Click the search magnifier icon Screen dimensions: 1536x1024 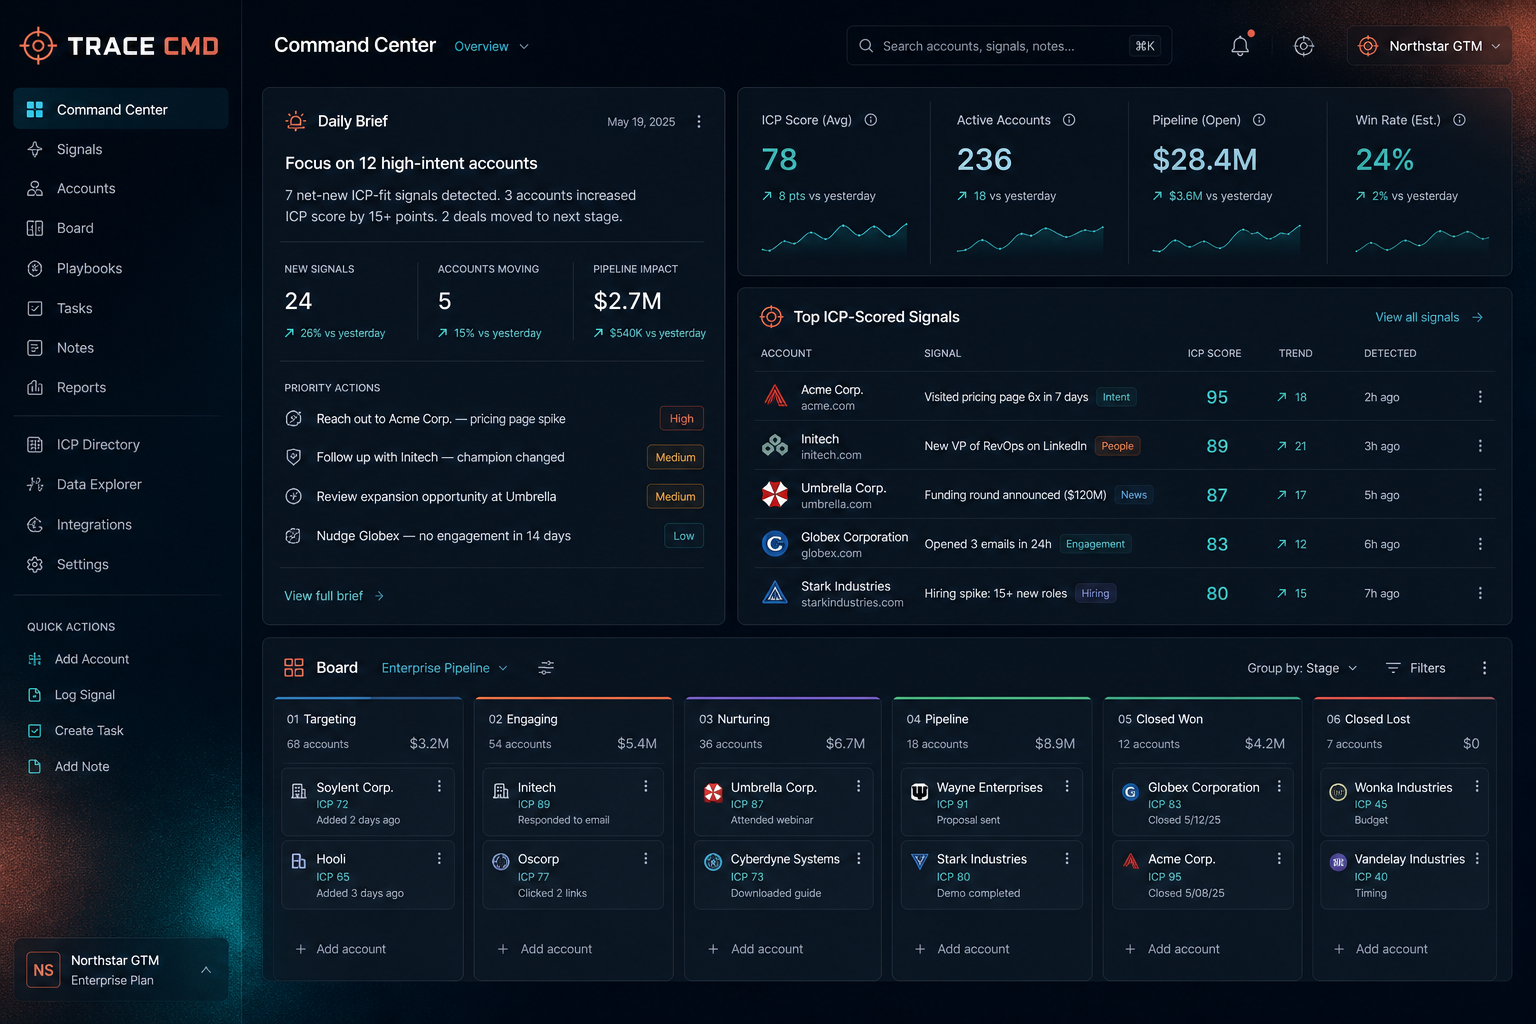point(866,46)
